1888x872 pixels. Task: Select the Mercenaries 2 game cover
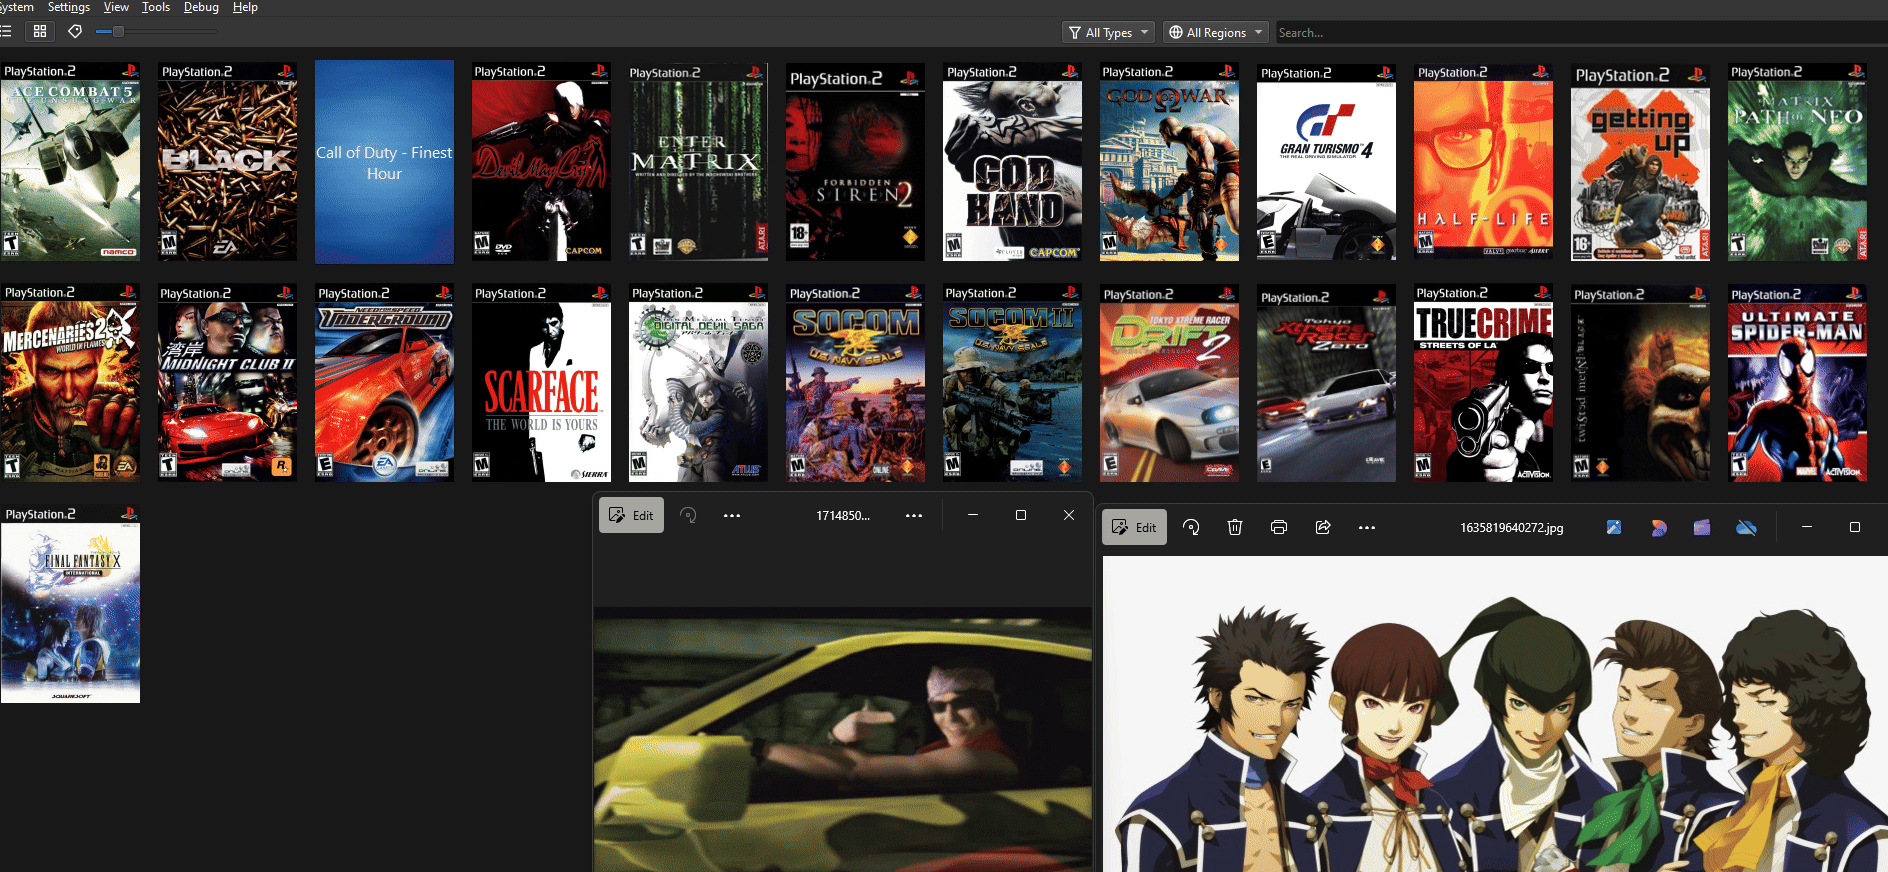tap(70, 383)
